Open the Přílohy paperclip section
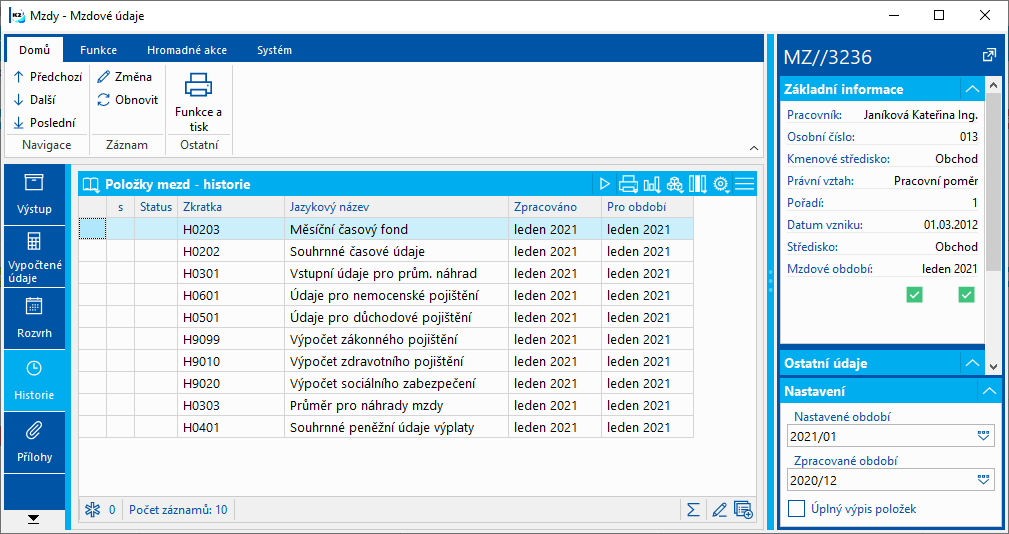Image resolution: width=1009 pixels, height=534 pixels. click(34, 443)
